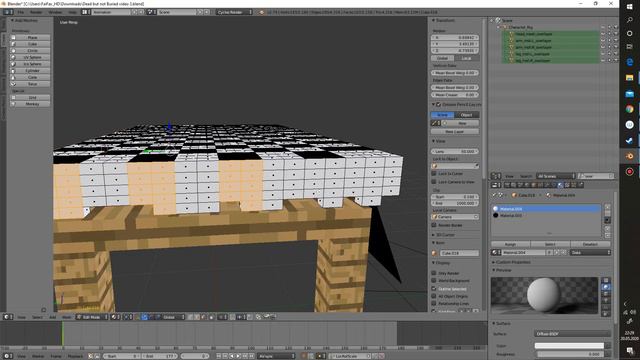Collapse the Transform panel
The height and width of the screenshot is (360, 640).
(433, 20)
